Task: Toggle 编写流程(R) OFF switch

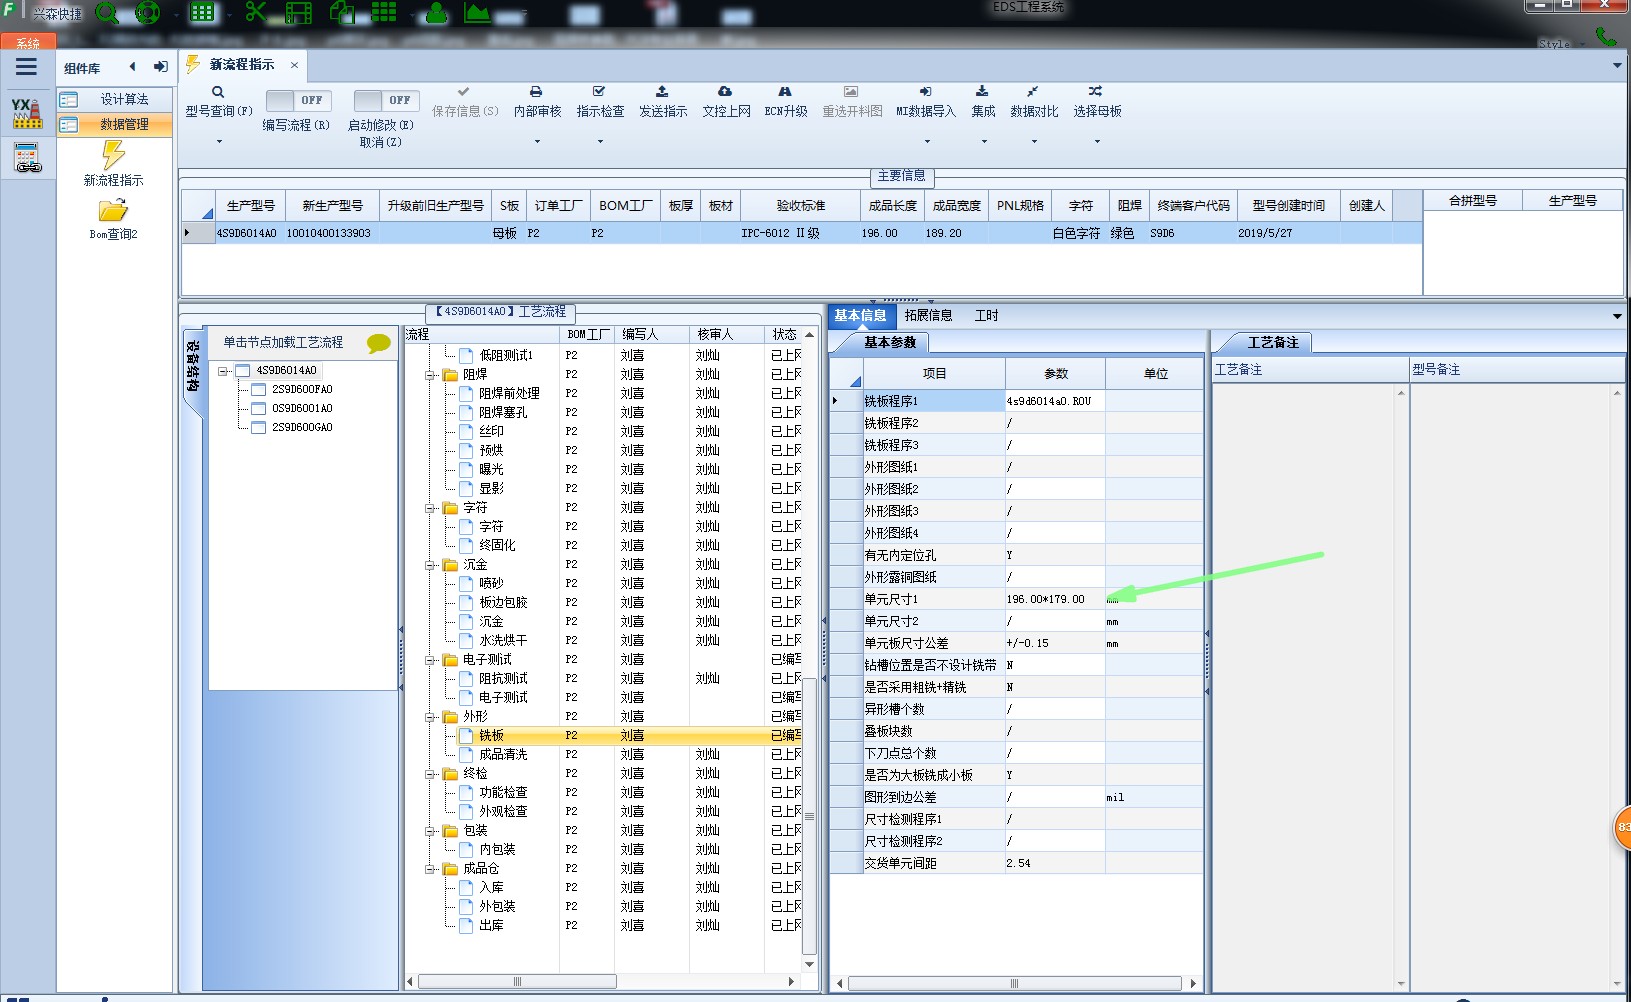Action: click(x=299, y=100)
